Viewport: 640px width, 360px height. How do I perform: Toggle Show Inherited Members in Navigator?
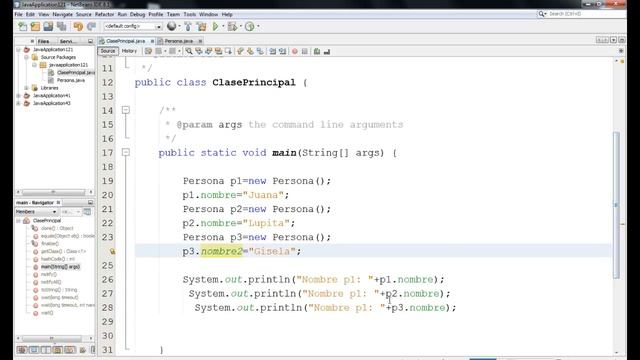[x=22, y=350]
